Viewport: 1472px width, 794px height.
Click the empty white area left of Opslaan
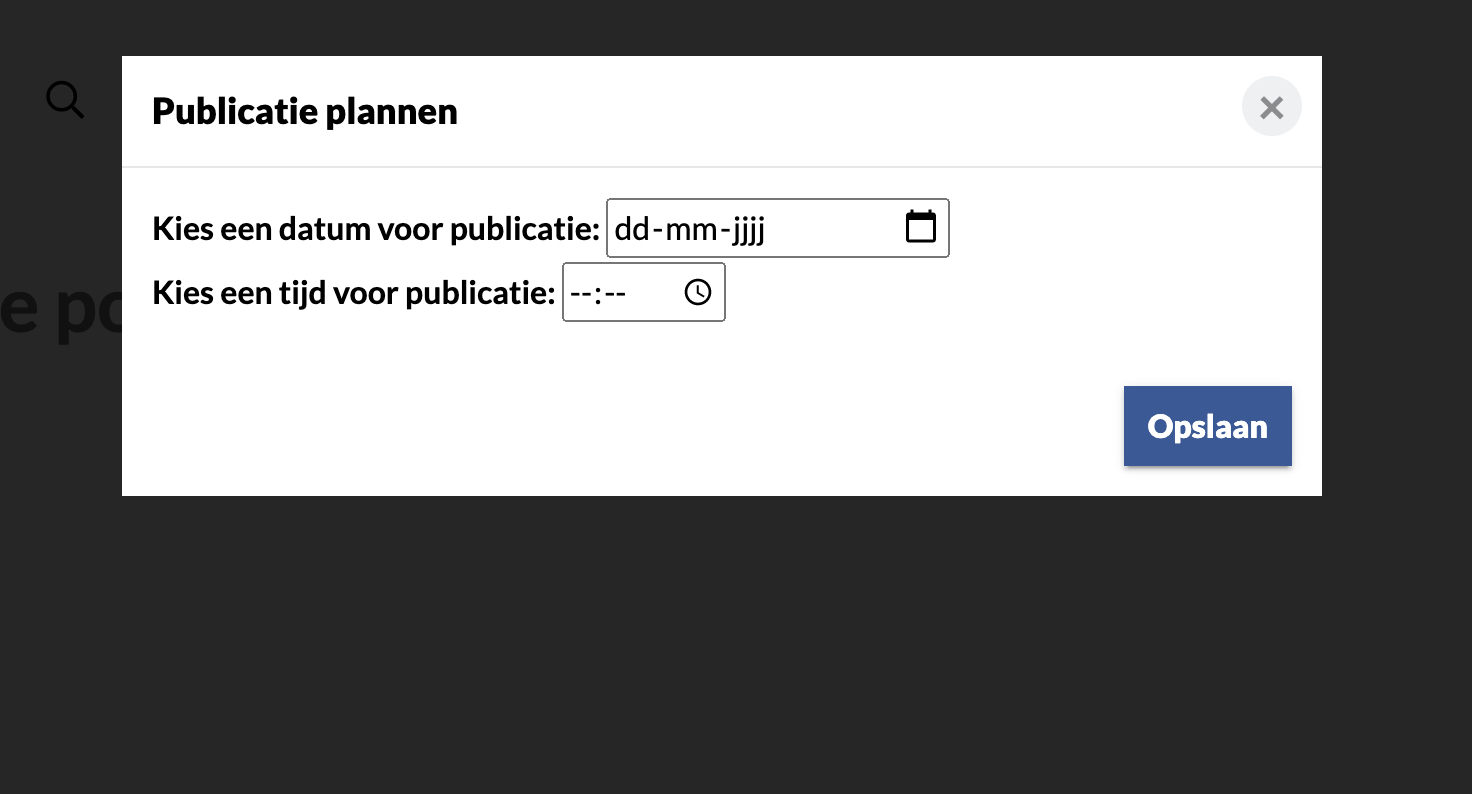click(620, 426)
